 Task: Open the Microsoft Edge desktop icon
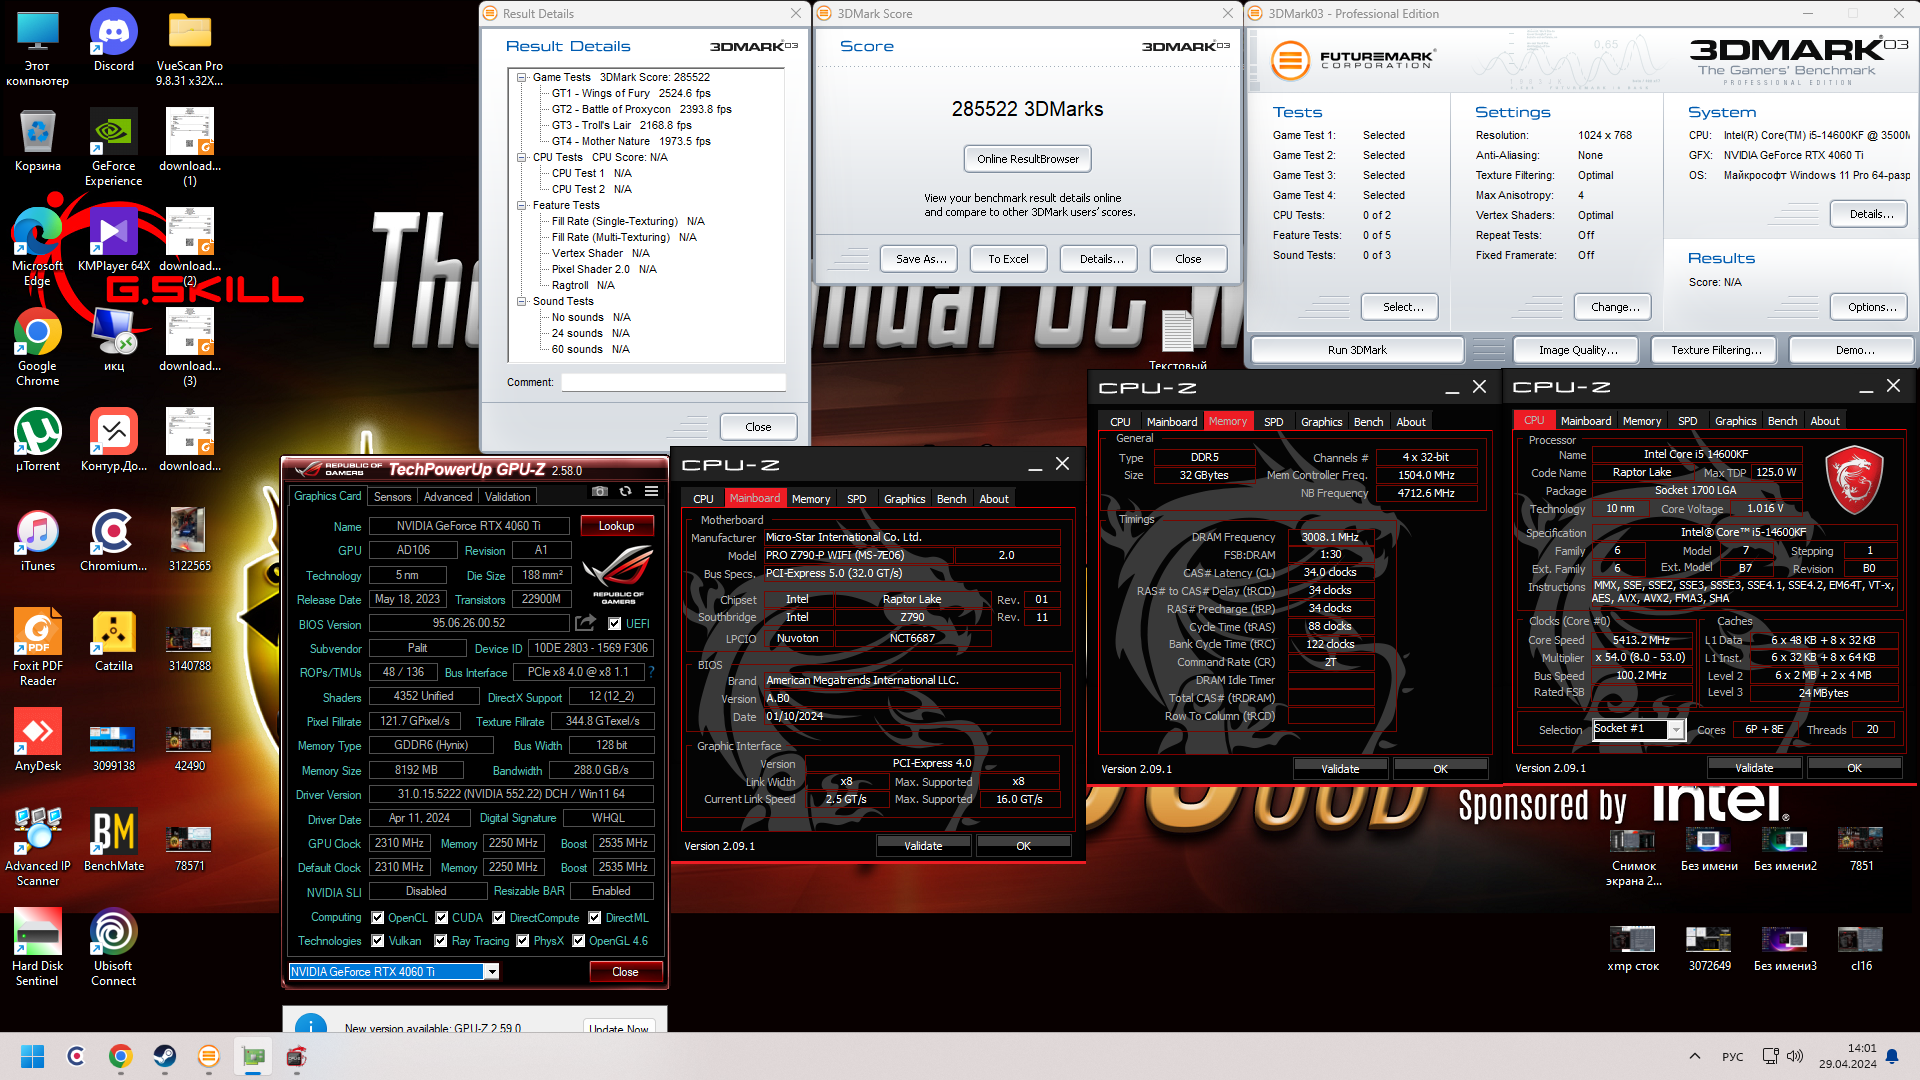click(38, 247)
